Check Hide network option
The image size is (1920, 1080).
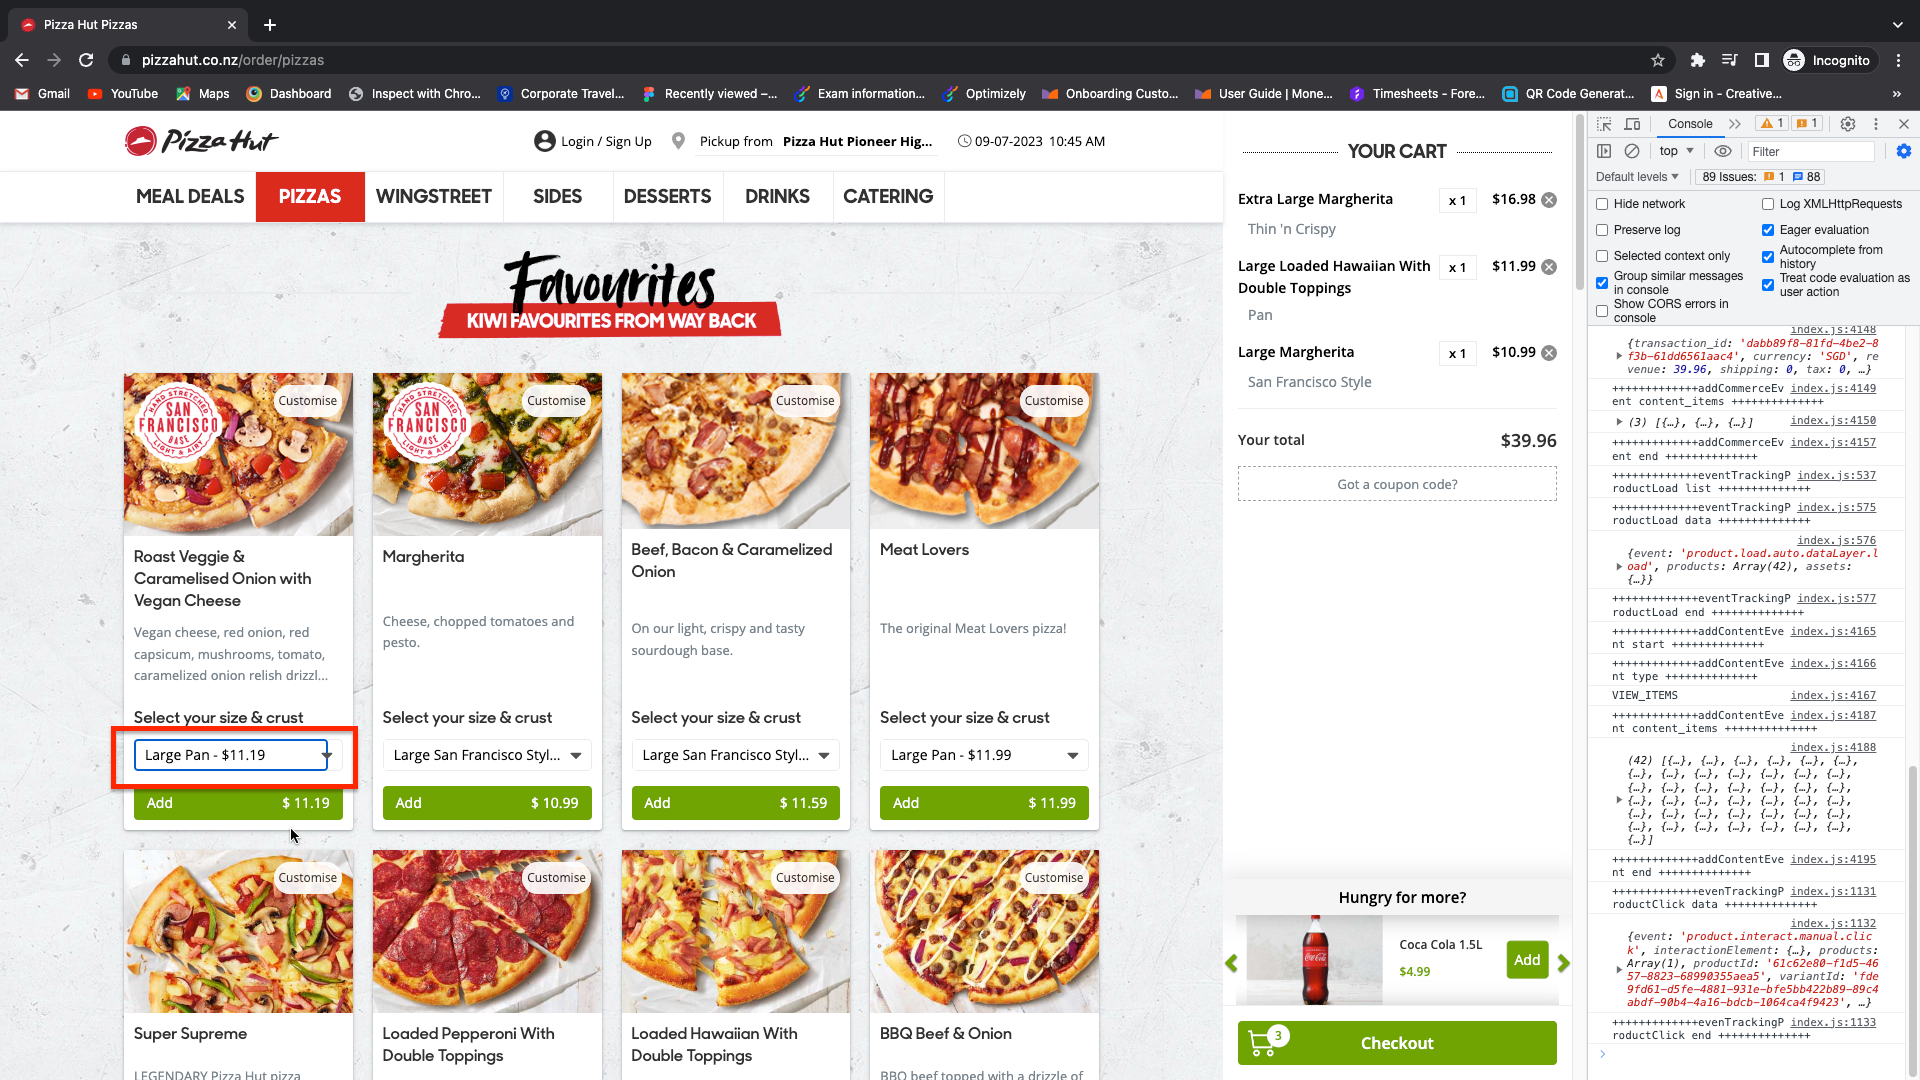click(x=1602, y=204)
